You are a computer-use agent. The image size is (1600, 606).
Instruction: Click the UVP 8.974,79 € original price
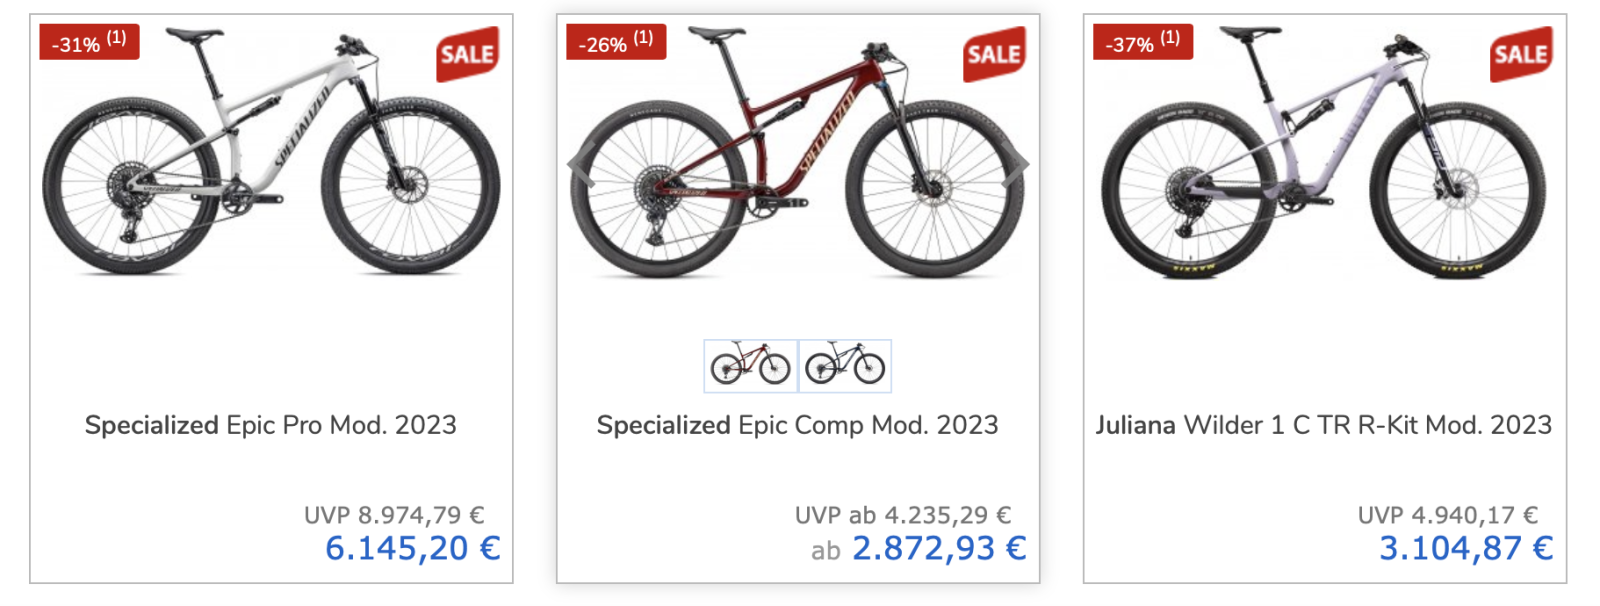coord(394,515)
